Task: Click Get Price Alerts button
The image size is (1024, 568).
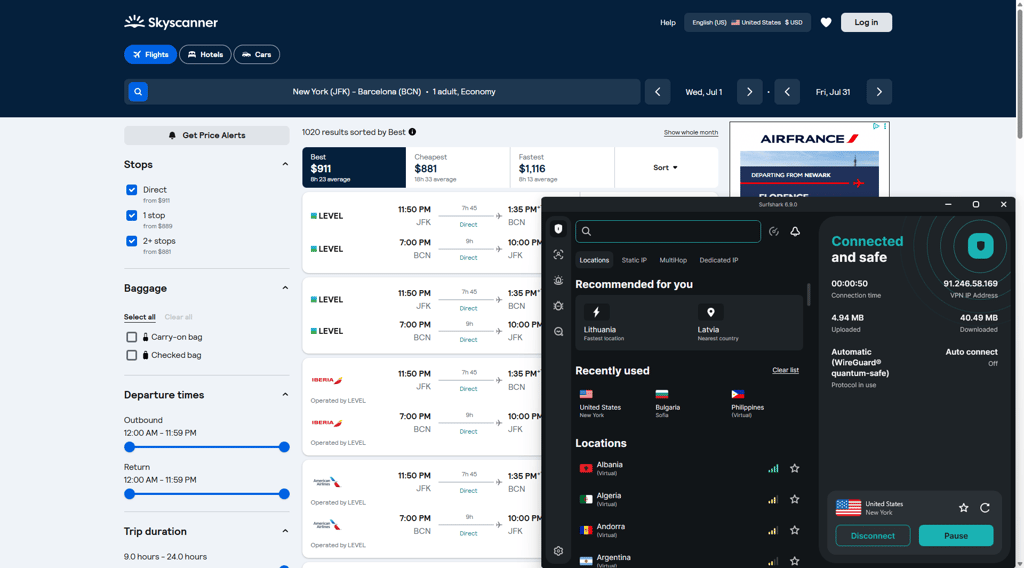Action: [x=206, y=135]
